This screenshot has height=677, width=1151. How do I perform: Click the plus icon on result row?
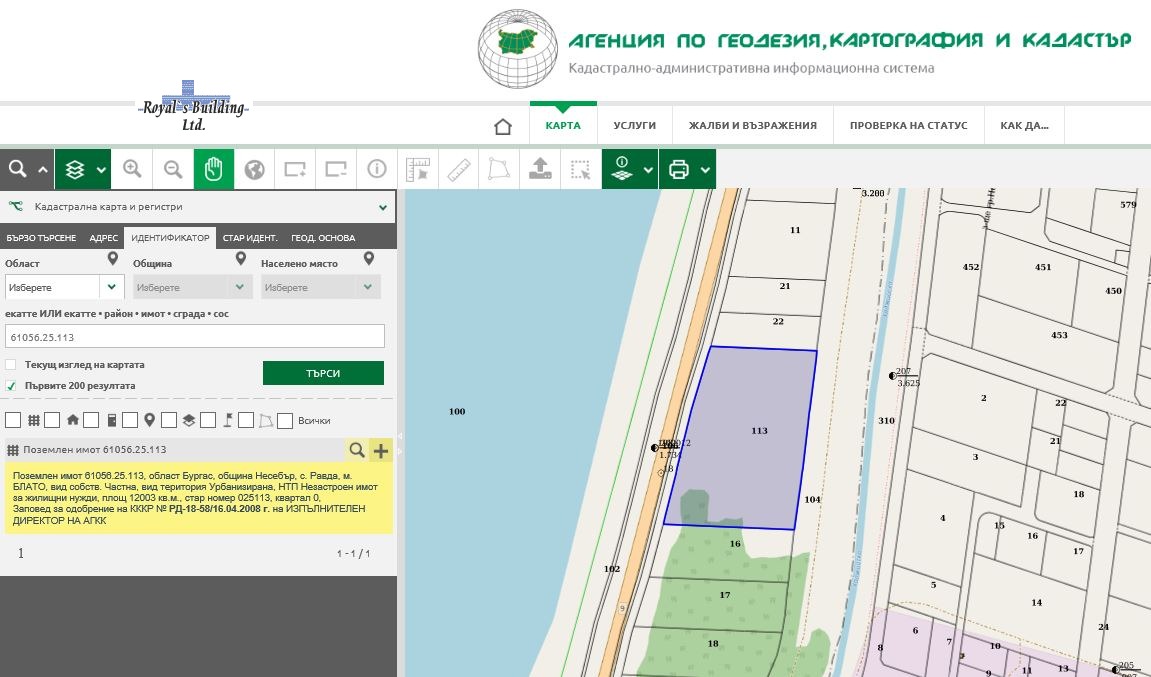tap(381, 451)
